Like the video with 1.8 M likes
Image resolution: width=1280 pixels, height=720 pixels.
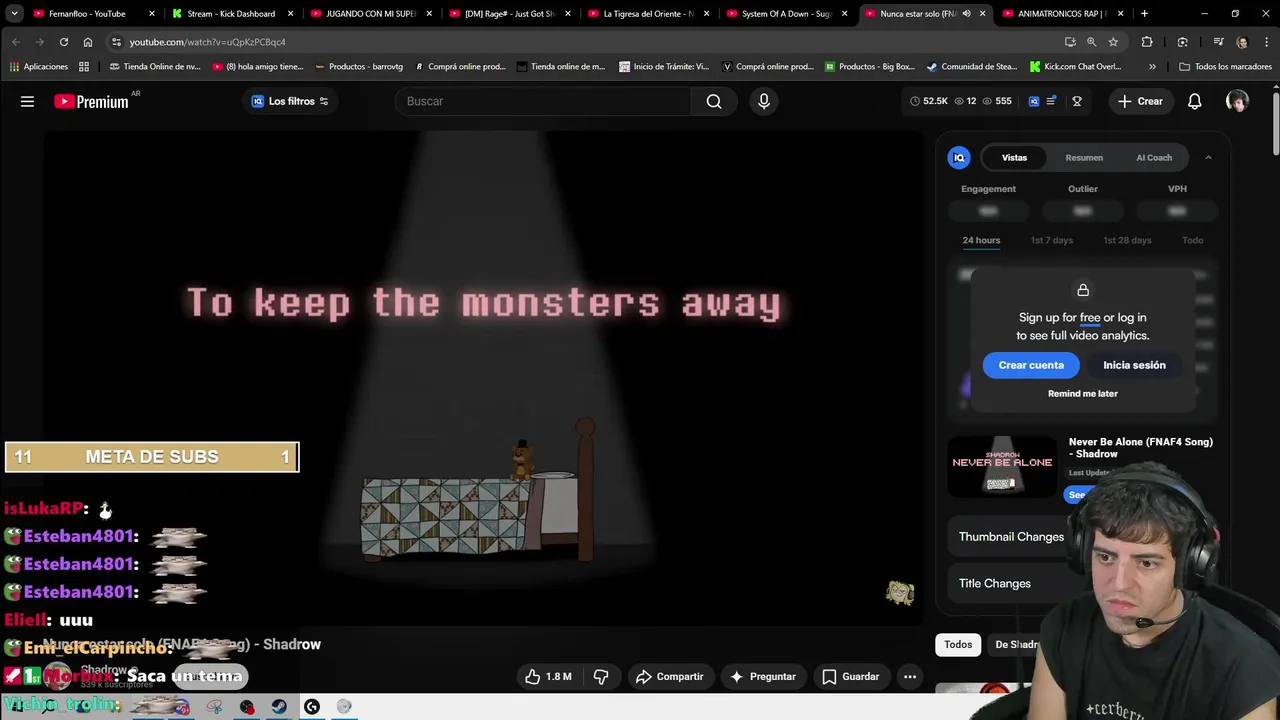pos(548,677)
